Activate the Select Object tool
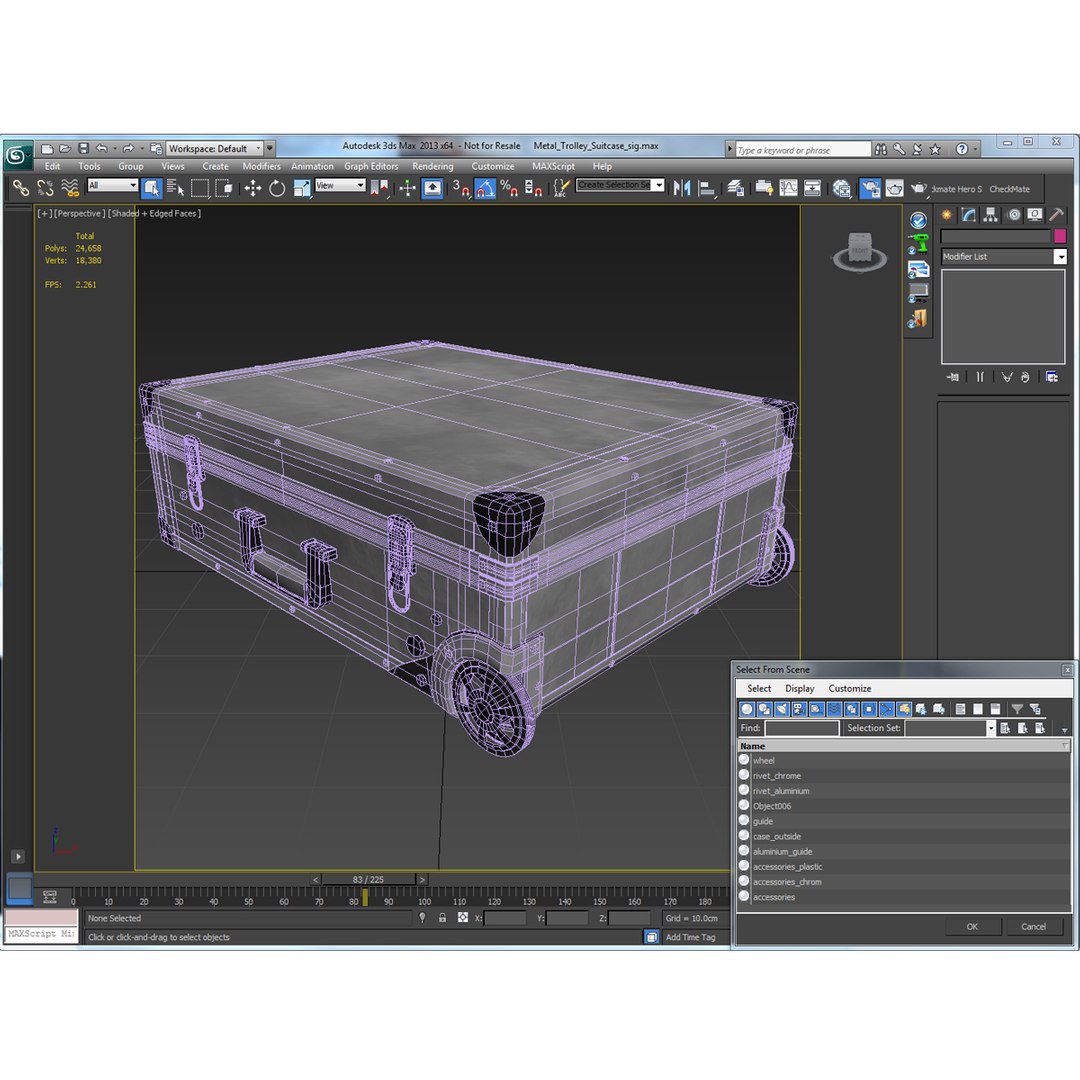 [152, 187]
